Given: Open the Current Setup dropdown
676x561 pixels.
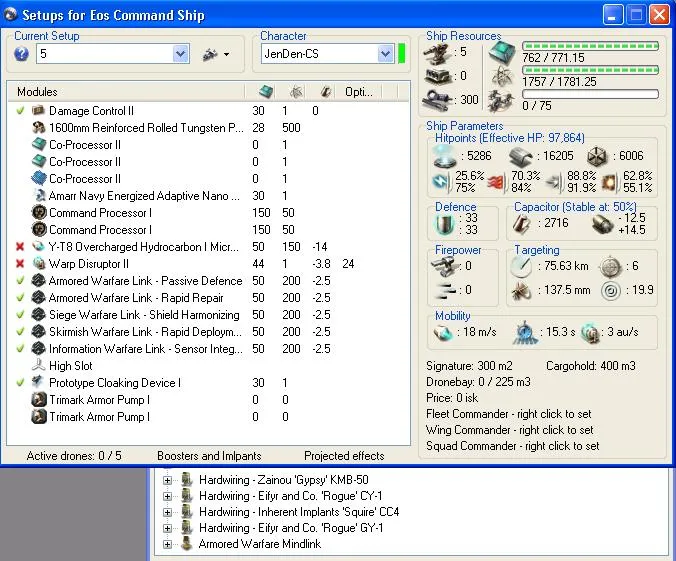Looking at the screenshot, I should pyautogui.click(x=180, y=54).
